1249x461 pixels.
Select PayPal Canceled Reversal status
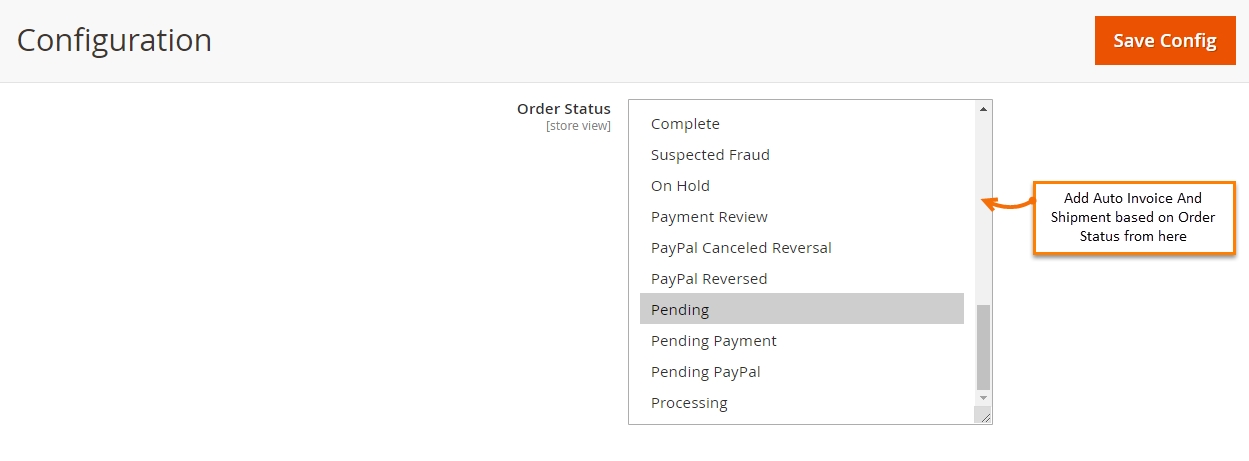pyautogui.click(x=741, y=248)
